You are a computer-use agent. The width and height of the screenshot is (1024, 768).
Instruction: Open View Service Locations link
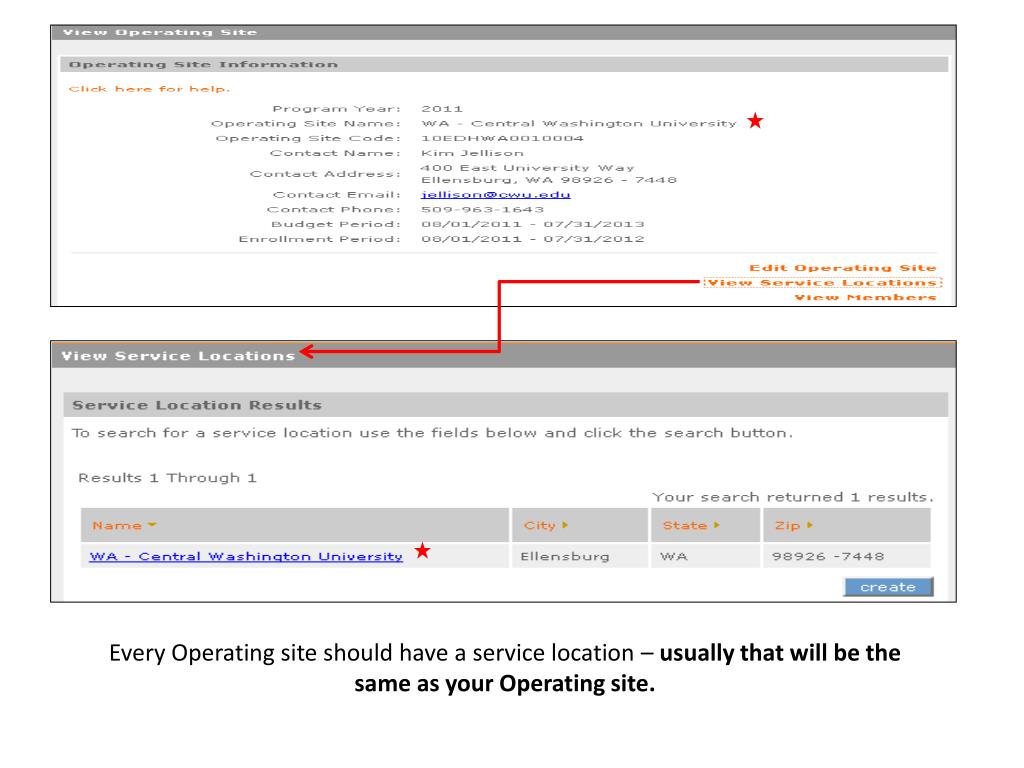click(823, 283)
